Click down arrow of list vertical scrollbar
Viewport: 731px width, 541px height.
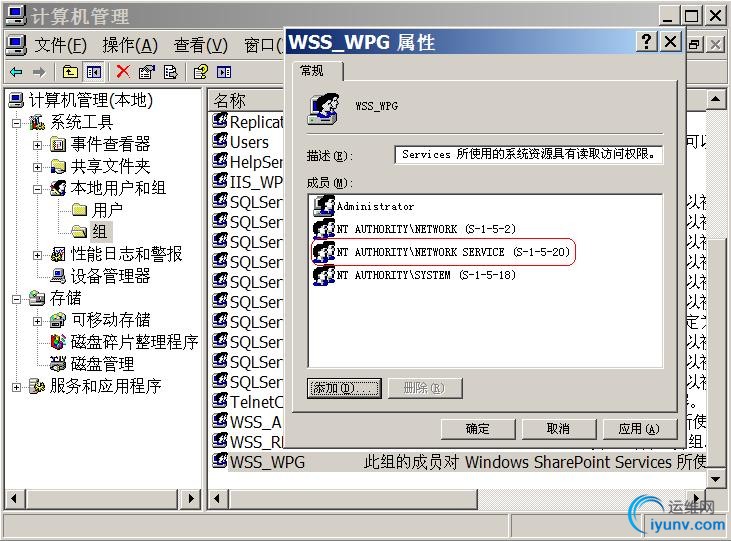pos(716,479)
